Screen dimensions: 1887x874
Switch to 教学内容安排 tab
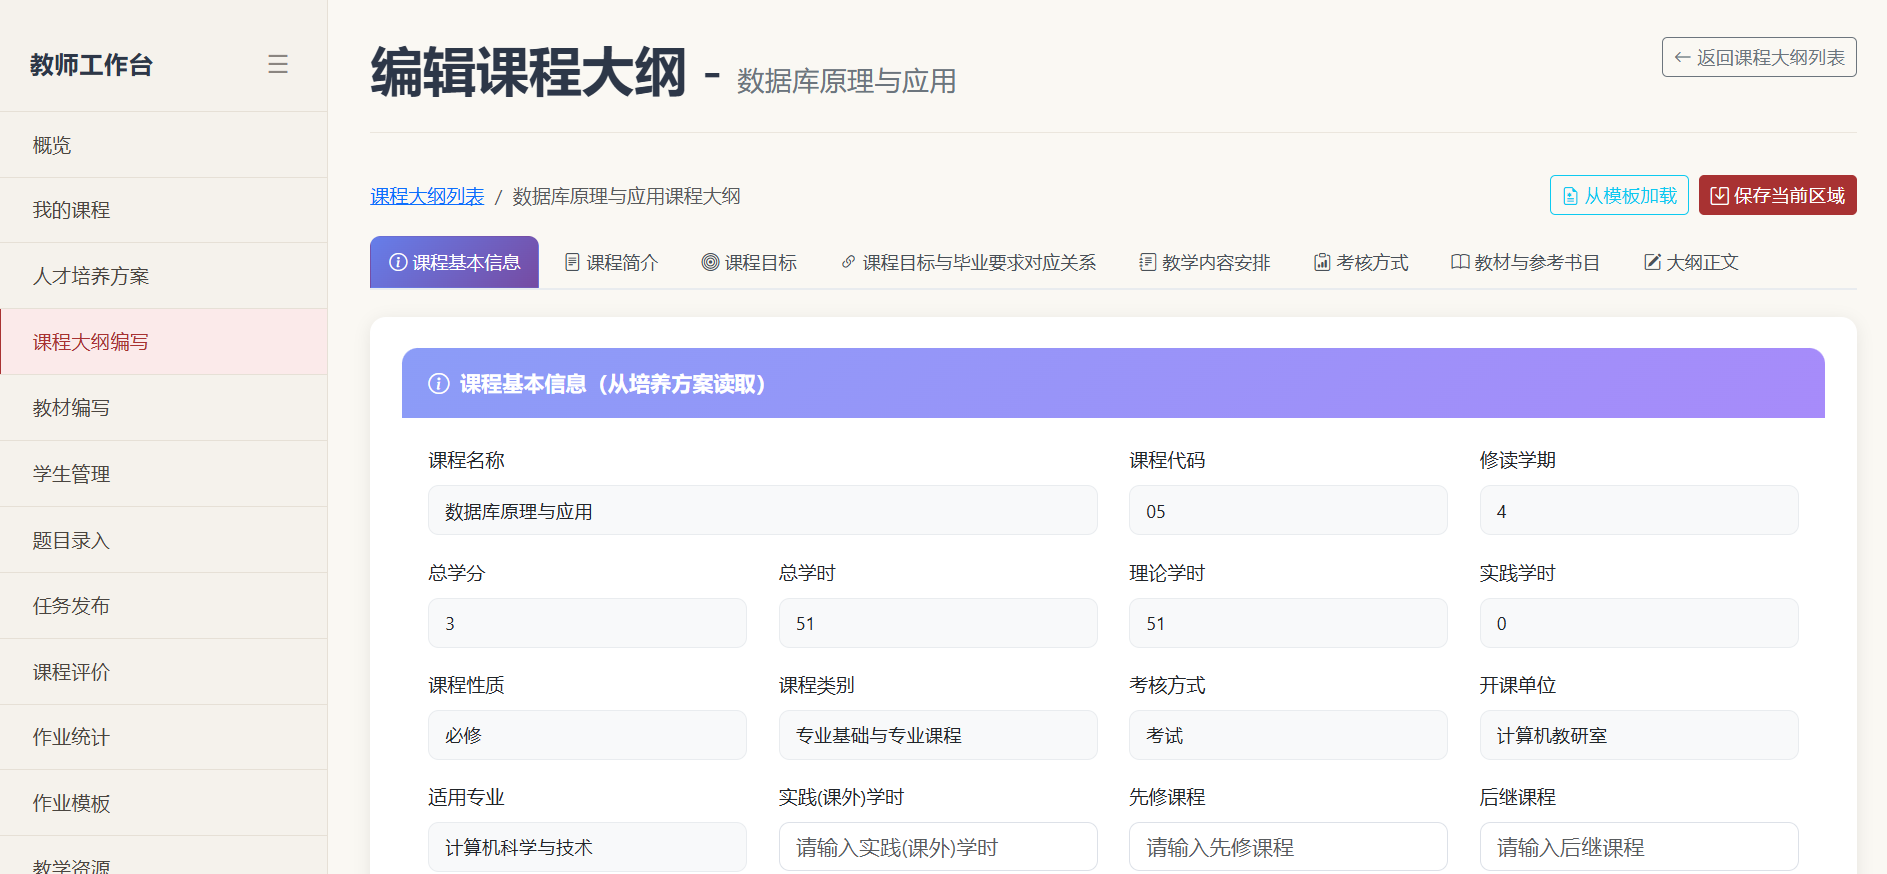[x=1204, y=262]
